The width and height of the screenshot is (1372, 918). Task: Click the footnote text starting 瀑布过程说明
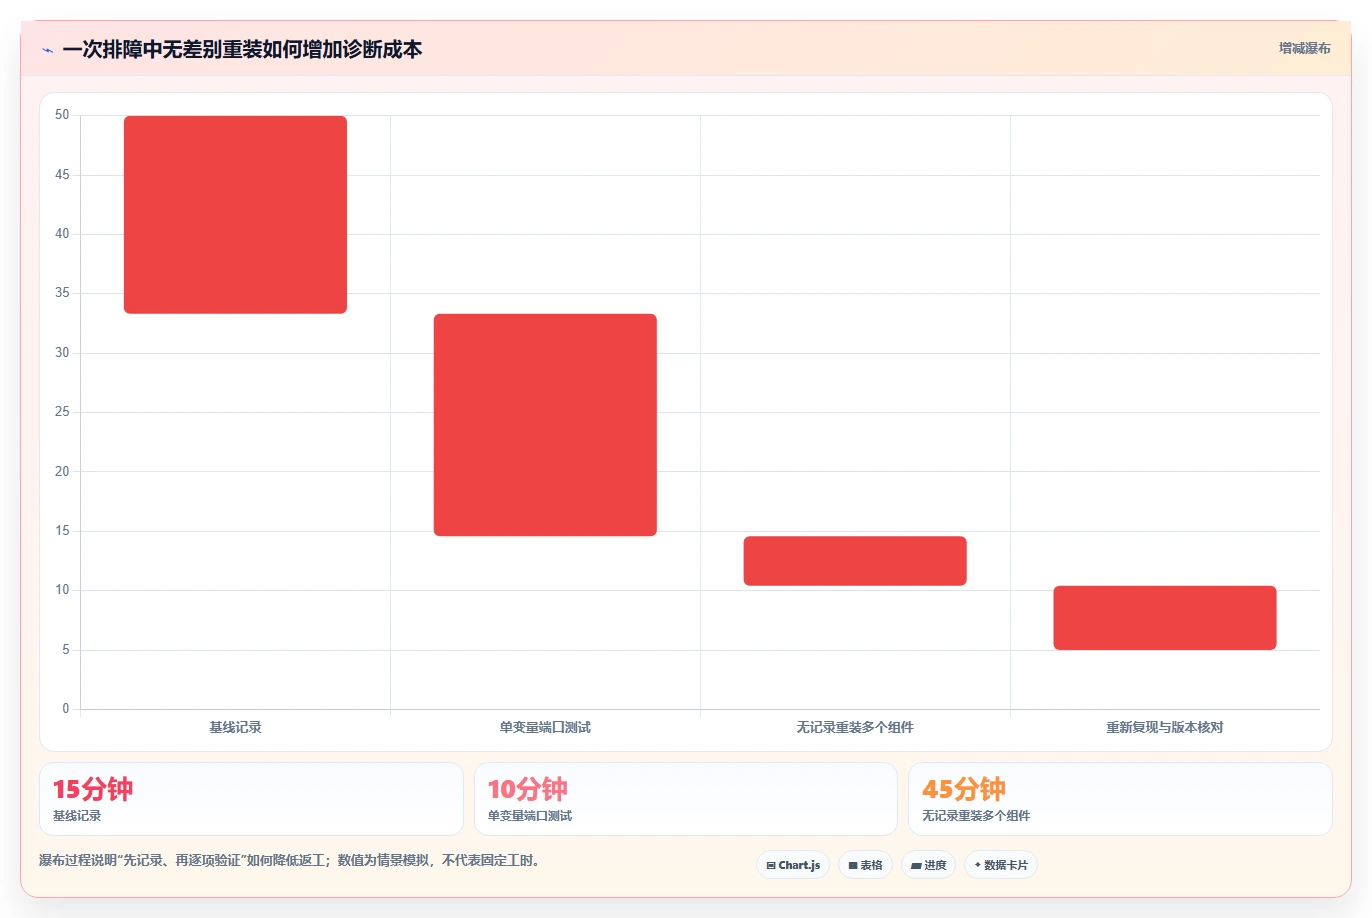pos(292,860)
